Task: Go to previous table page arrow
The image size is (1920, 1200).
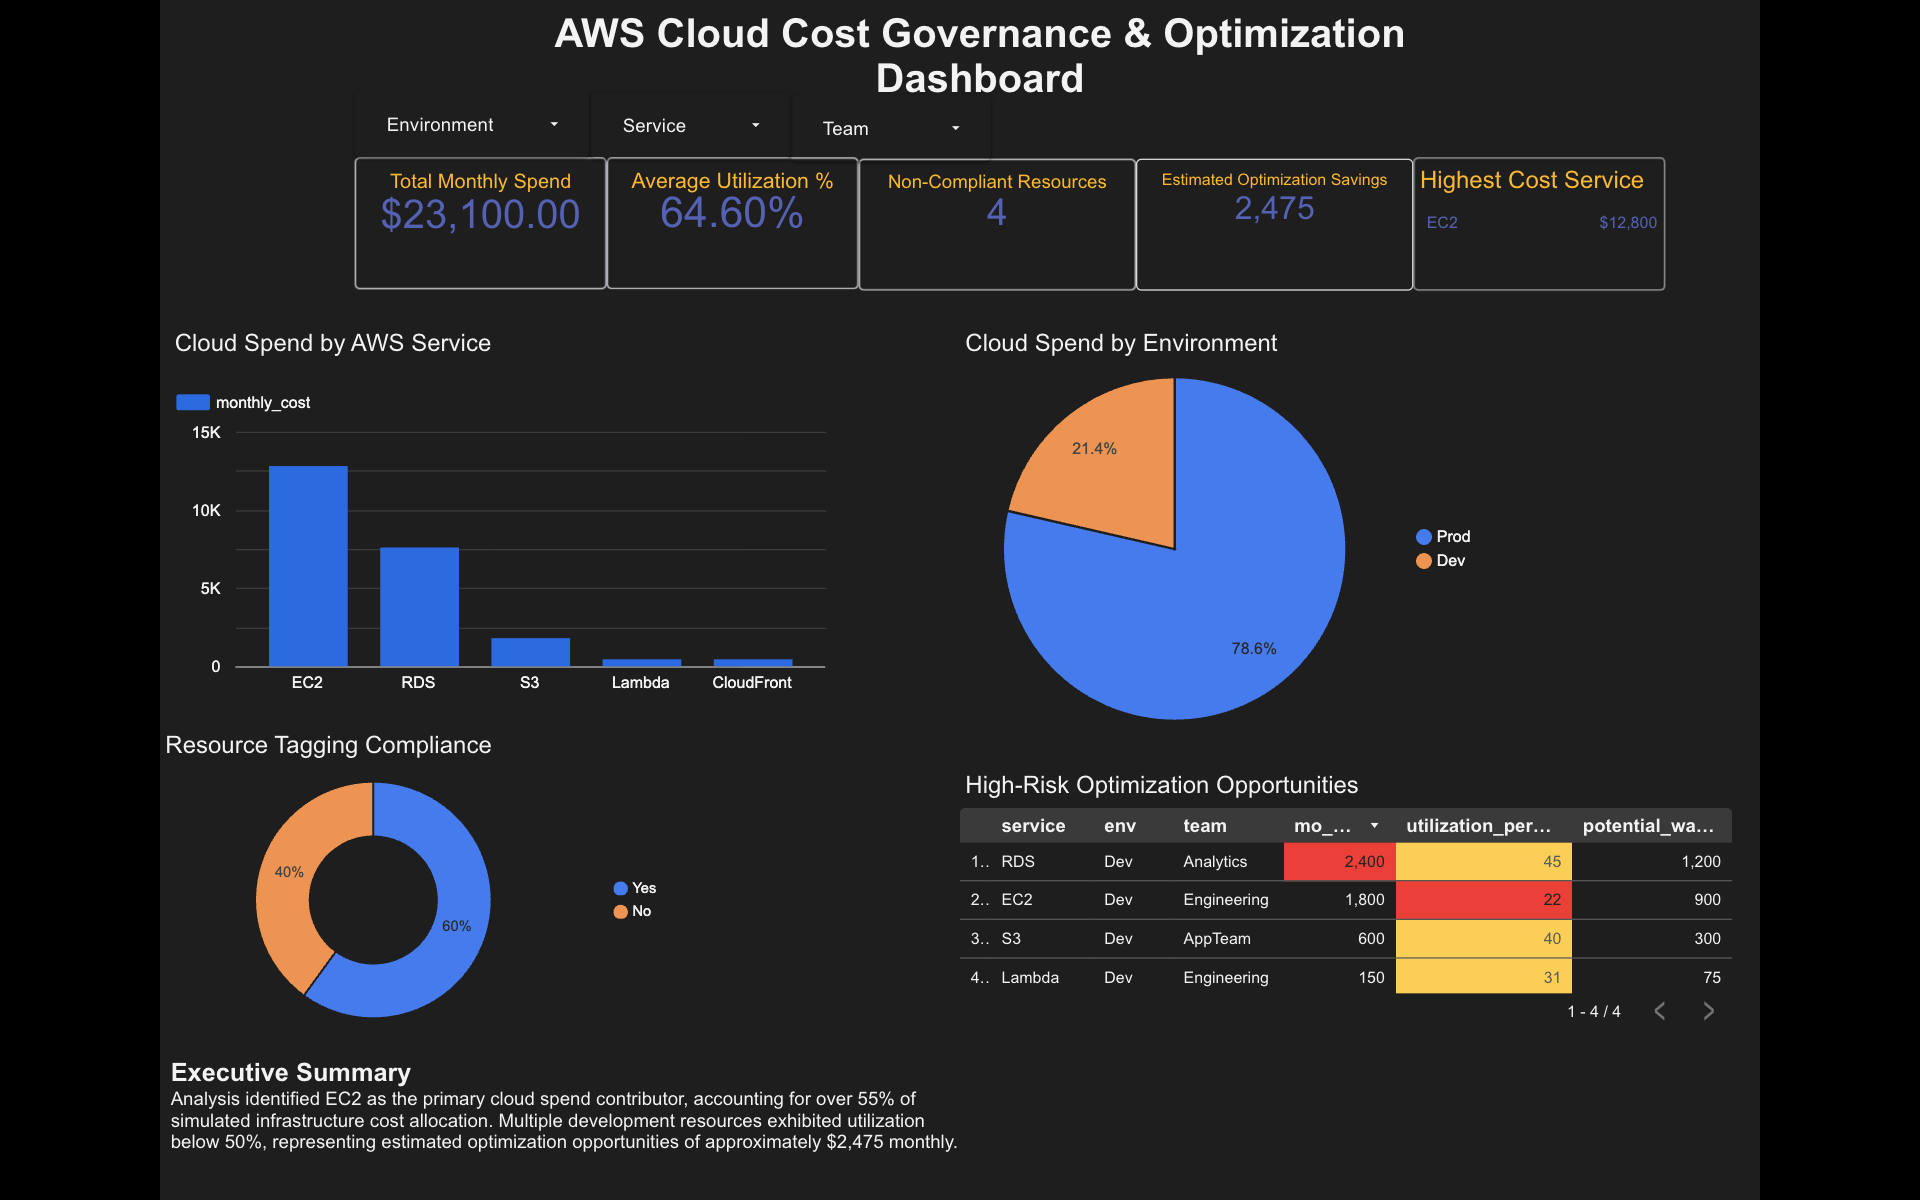Action: [1660, 1011]
